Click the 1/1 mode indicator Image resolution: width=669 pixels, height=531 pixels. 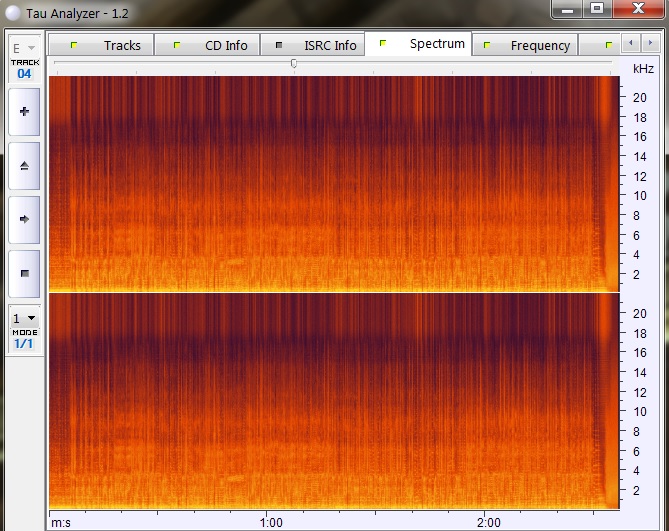point(23,343)
